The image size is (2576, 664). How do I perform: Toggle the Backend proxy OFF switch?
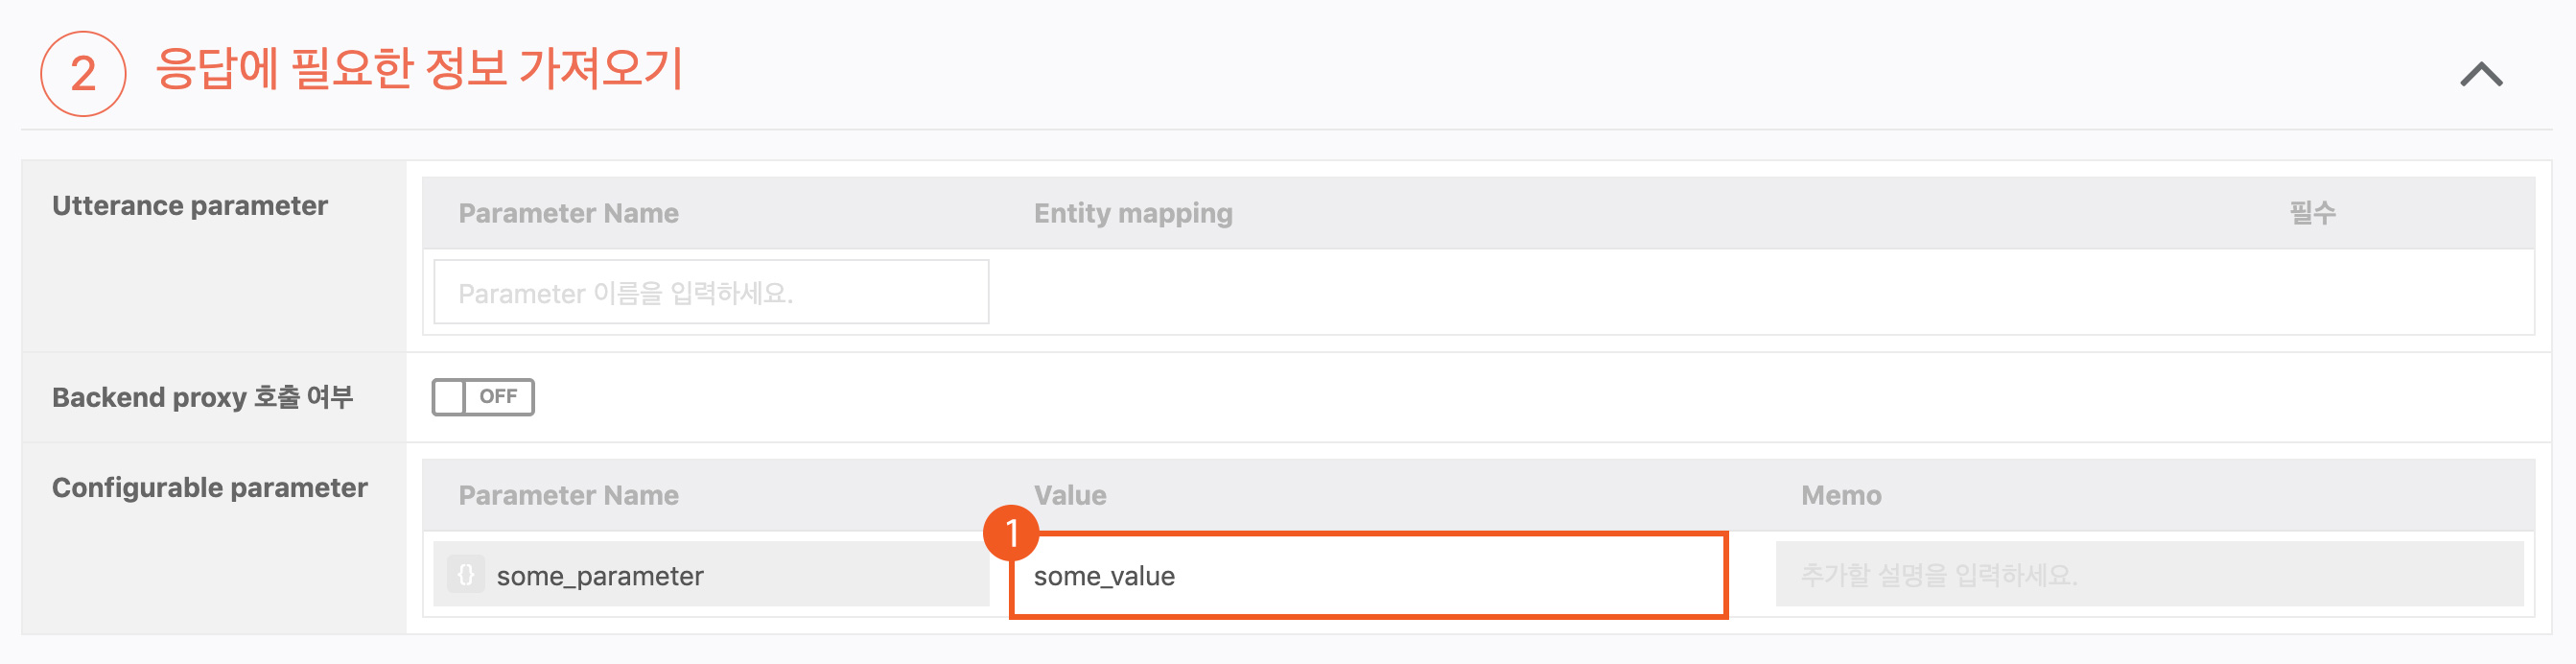tap(483, 397)
